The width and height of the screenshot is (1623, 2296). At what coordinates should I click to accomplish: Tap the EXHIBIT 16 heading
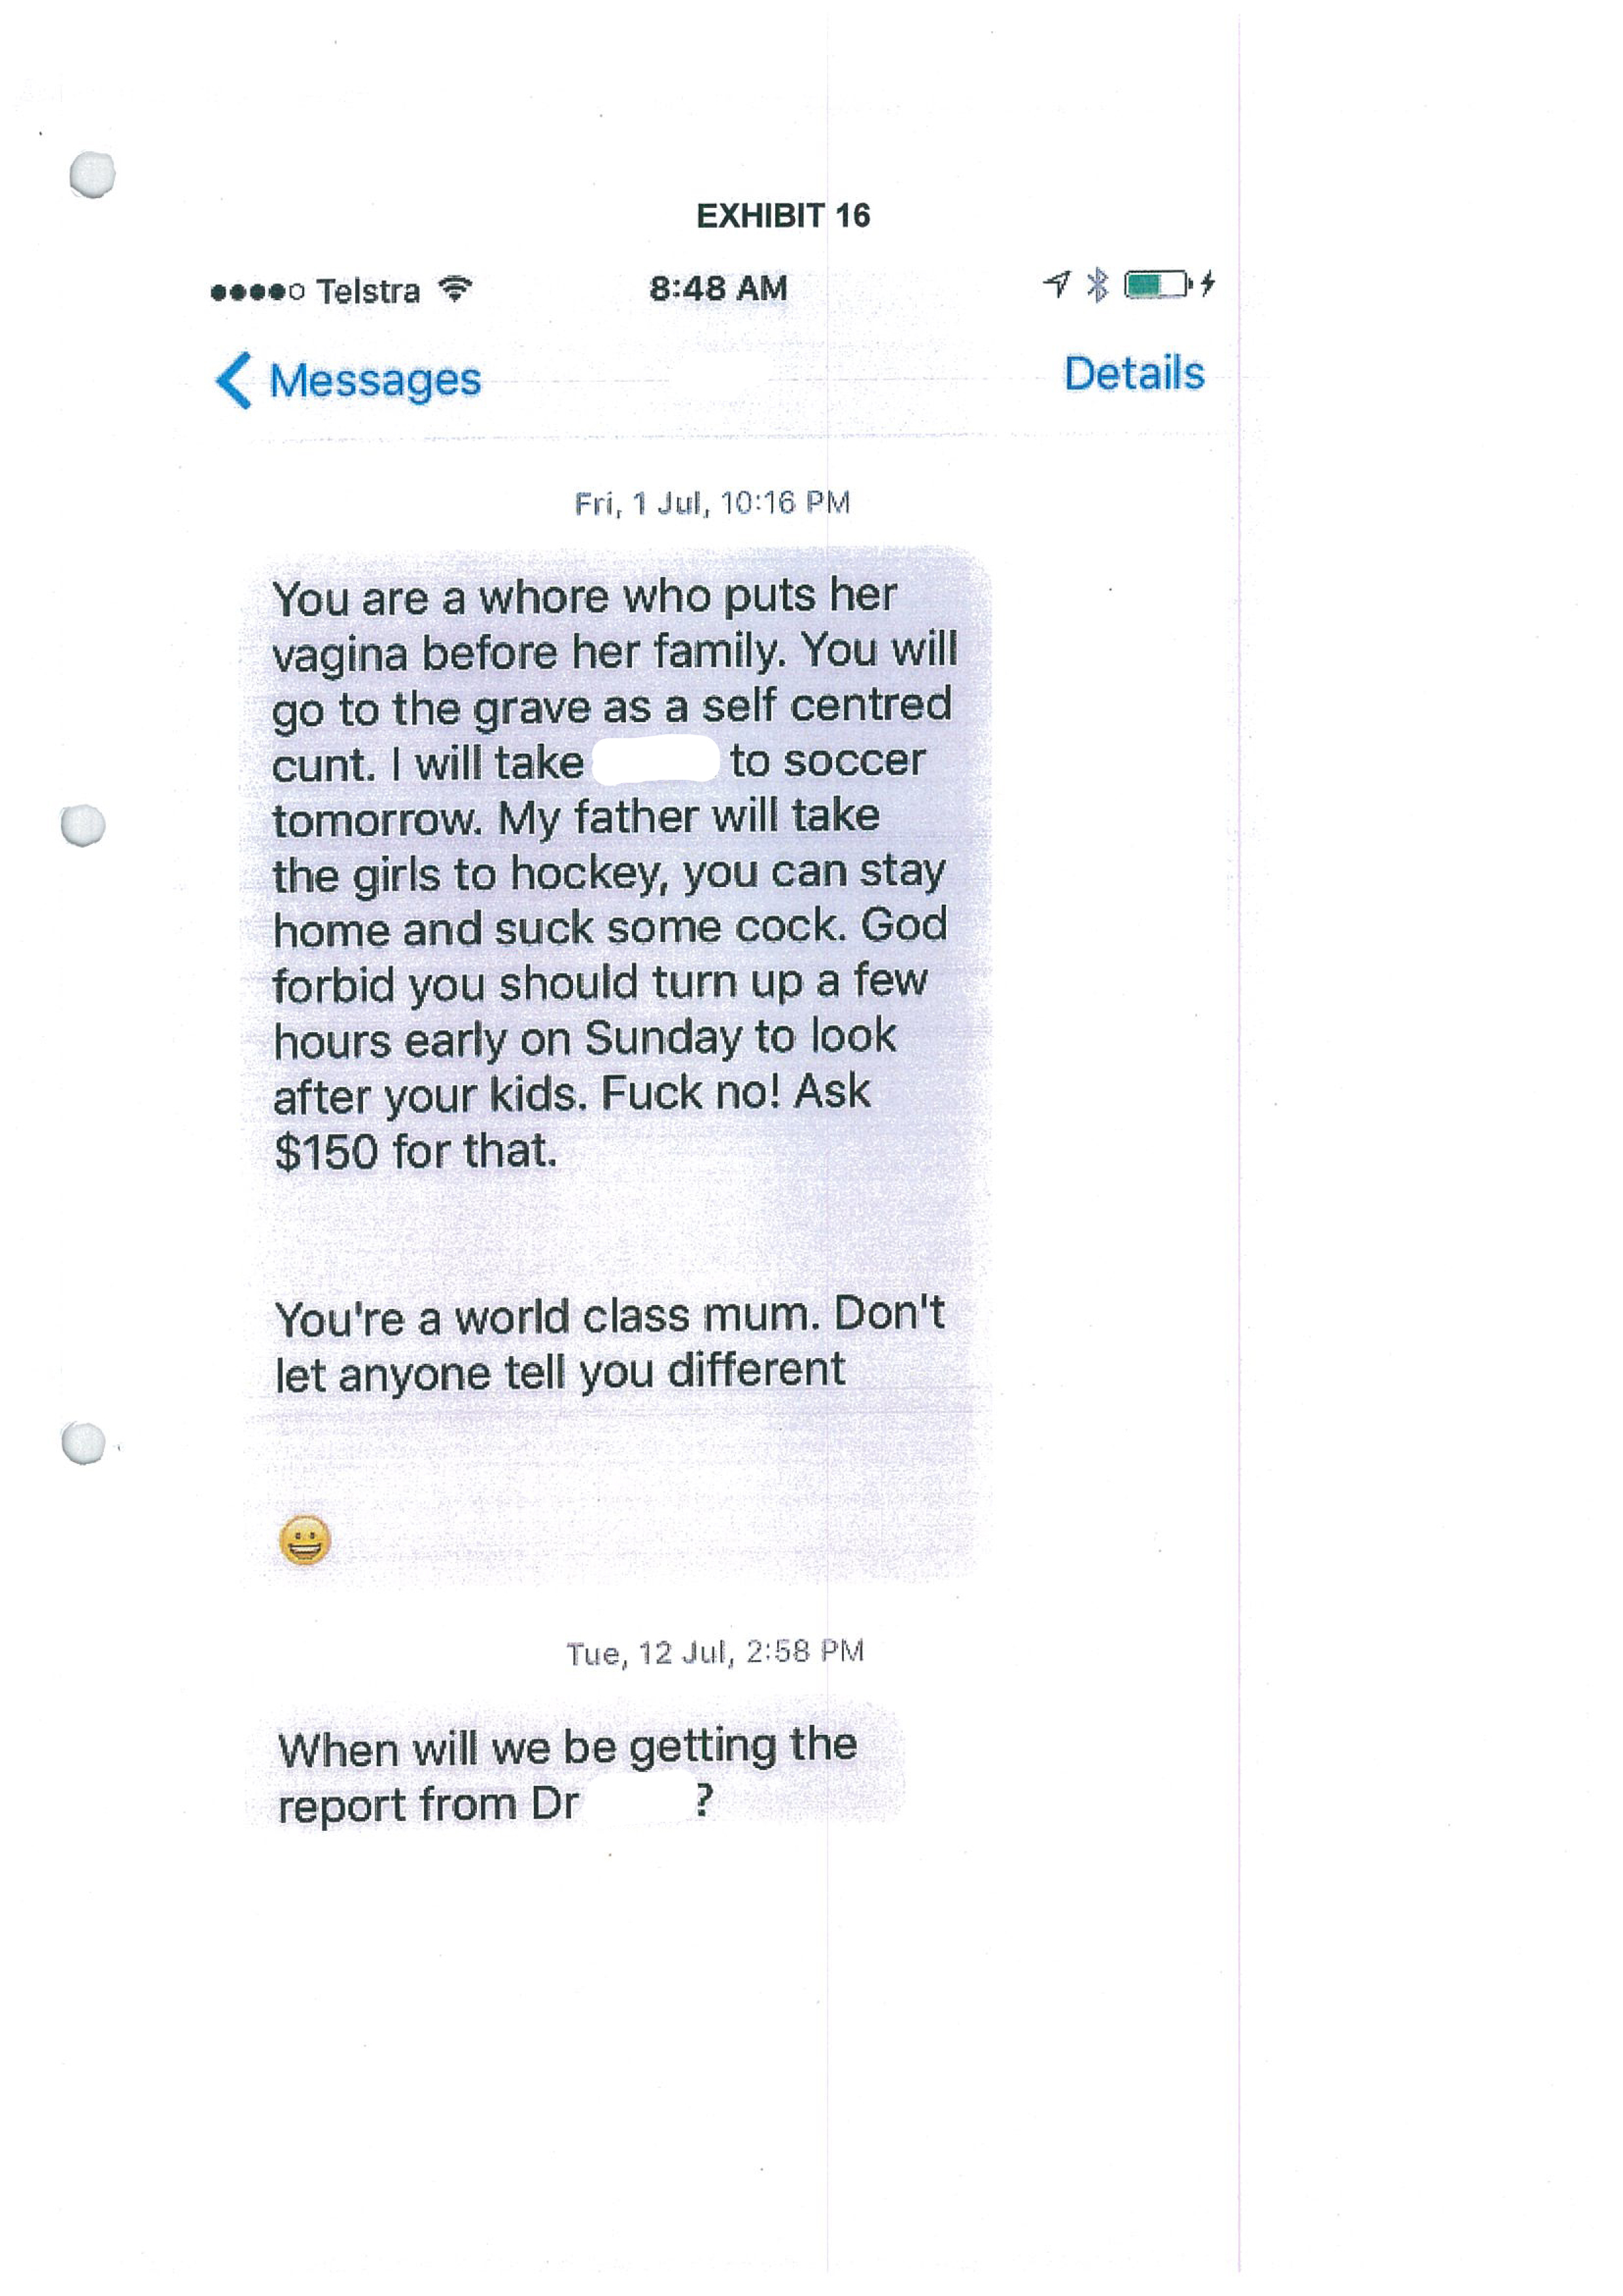(783, 216)
